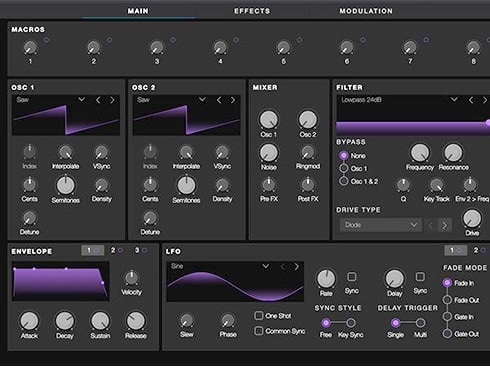Enable the Common Sync checkbox

point(259,331)
